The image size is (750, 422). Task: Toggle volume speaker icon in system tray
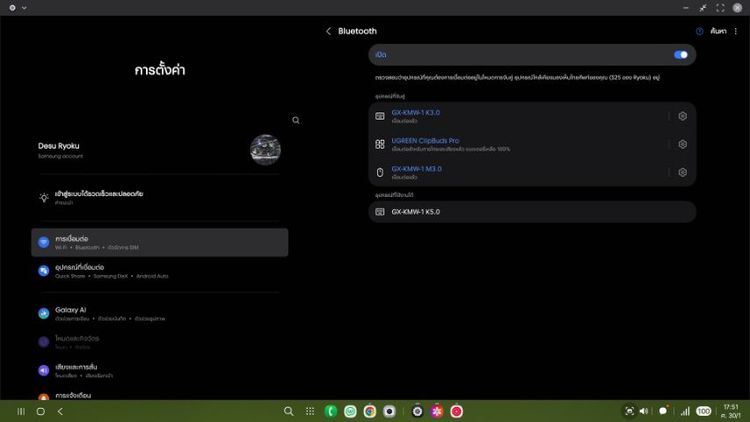(644, 411)
